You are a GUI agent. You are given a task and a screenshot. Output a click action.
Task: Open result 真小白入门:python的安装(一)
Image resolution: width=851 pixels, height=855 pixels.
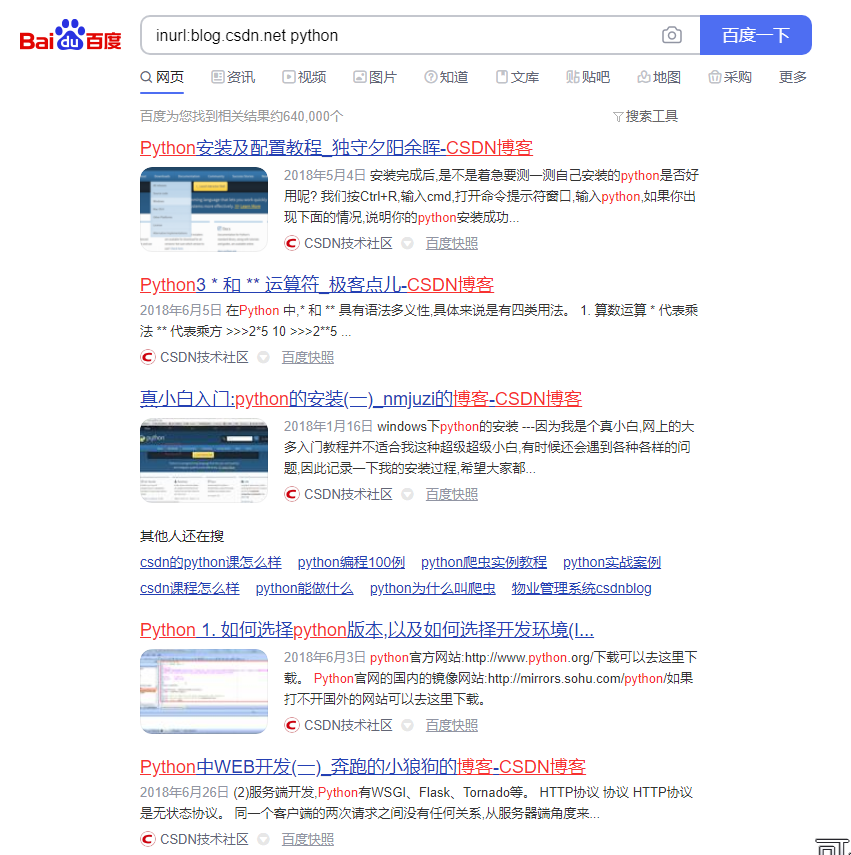pyautogui.click(x=361, y=399)
